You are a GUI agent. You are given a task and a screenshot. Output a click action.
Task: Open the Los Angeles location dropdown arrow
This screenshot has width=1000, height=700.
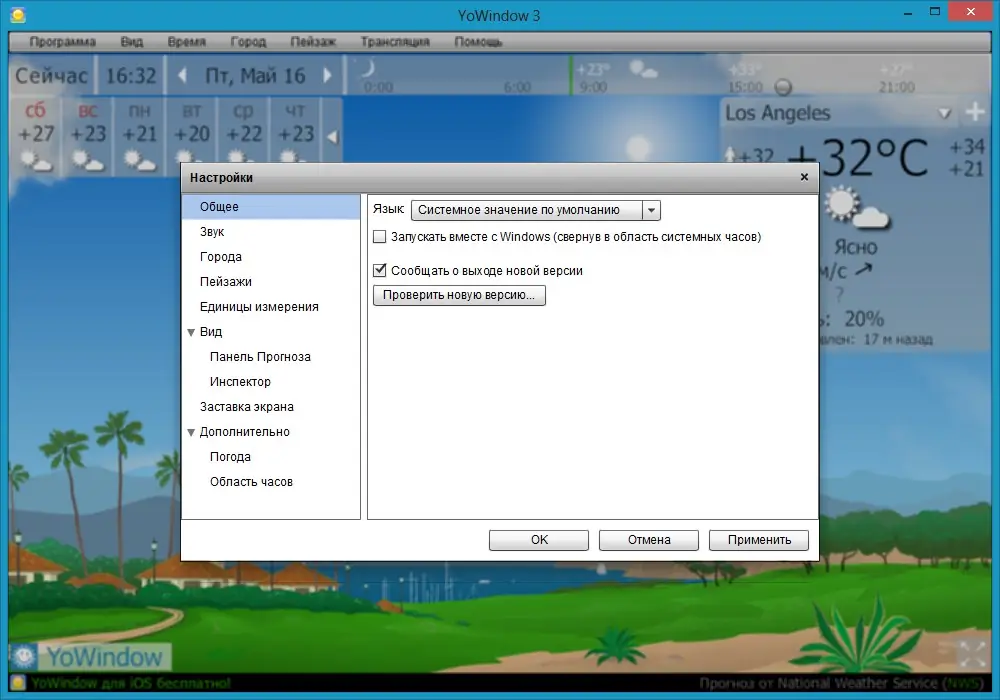click(945, 113)
